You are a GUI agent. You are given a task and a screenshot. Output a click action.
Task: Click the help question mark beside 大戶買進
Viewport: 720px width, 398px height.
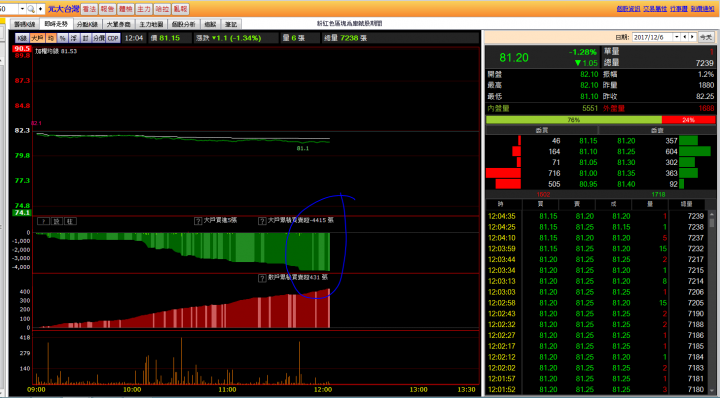point(198,221)
